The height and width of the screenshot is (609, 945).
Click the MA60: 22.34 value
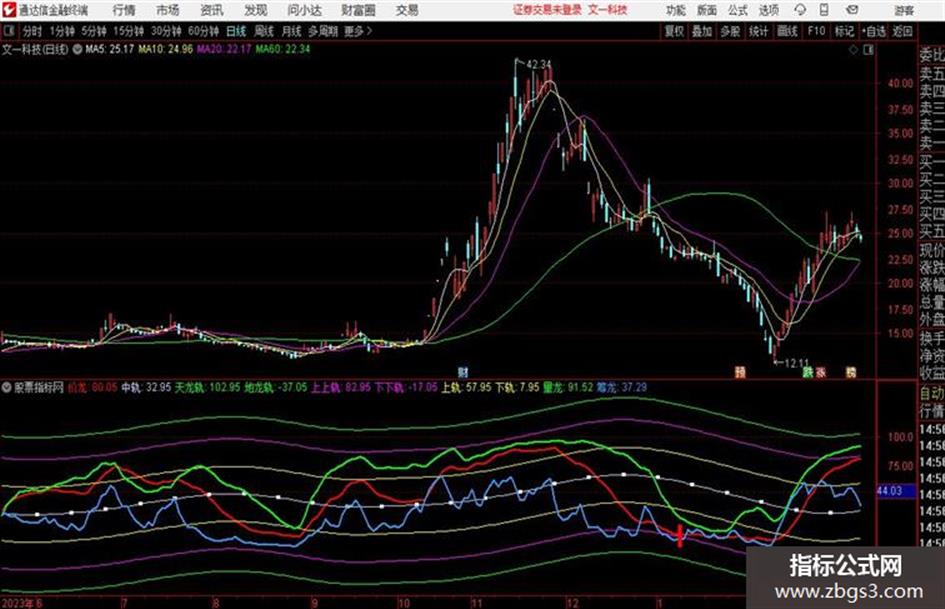[283, 49]
